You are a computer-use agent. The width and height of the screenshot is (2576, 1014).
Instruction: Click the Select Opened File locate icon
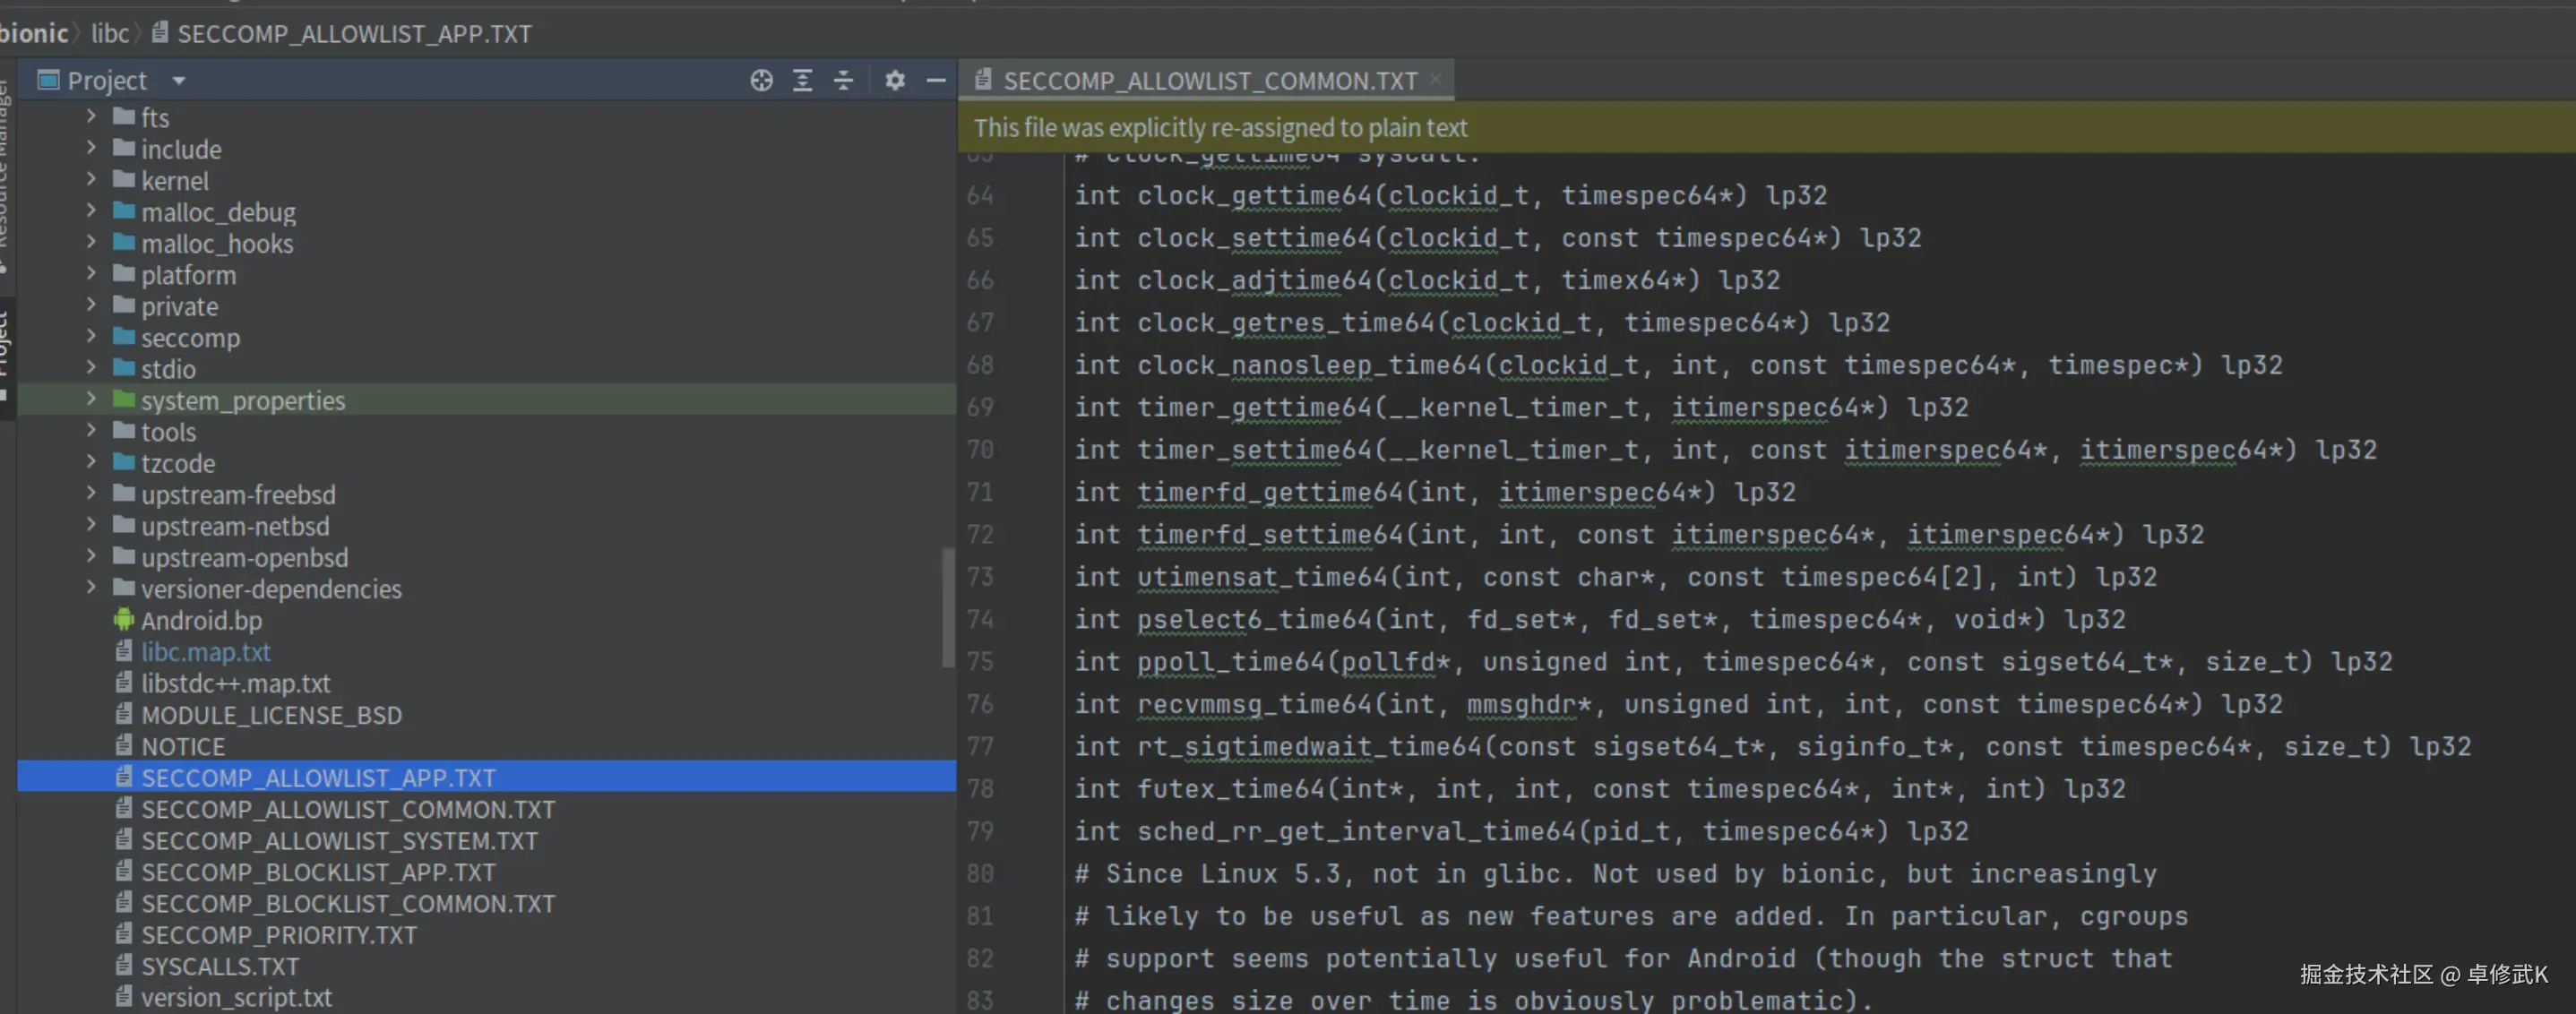[761, 80]
